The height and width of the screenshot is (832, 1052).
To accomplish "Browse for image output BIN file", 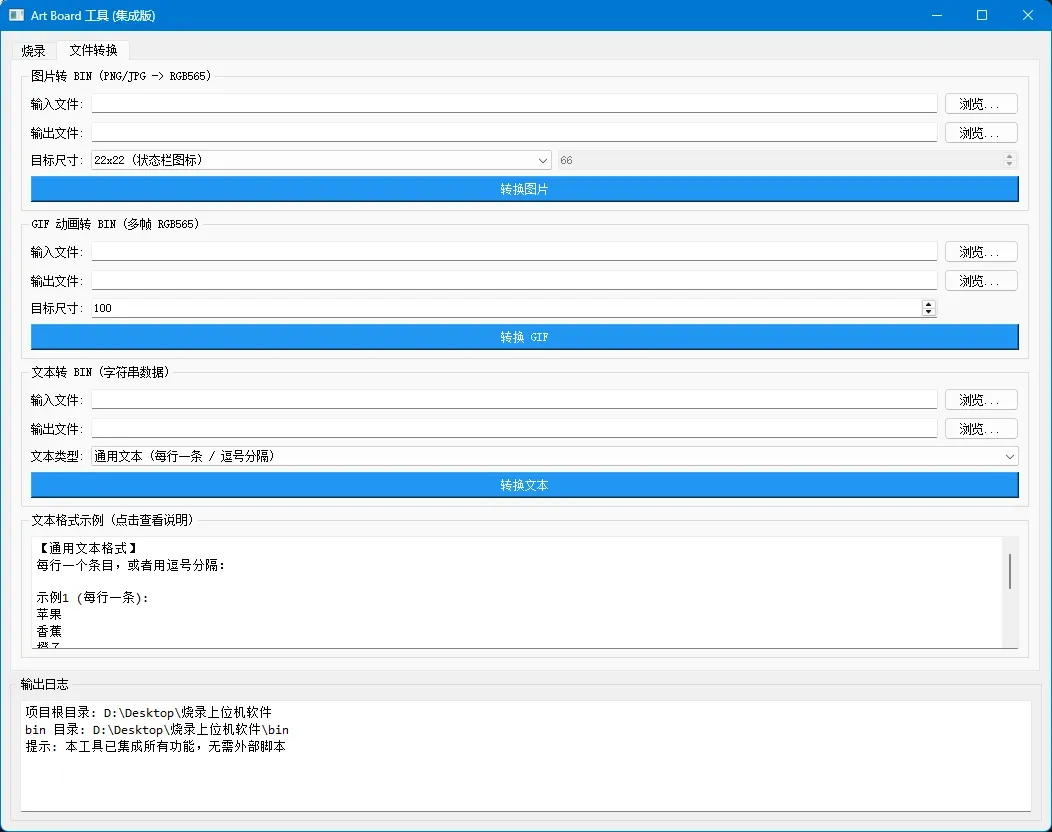I will [981, 133].
